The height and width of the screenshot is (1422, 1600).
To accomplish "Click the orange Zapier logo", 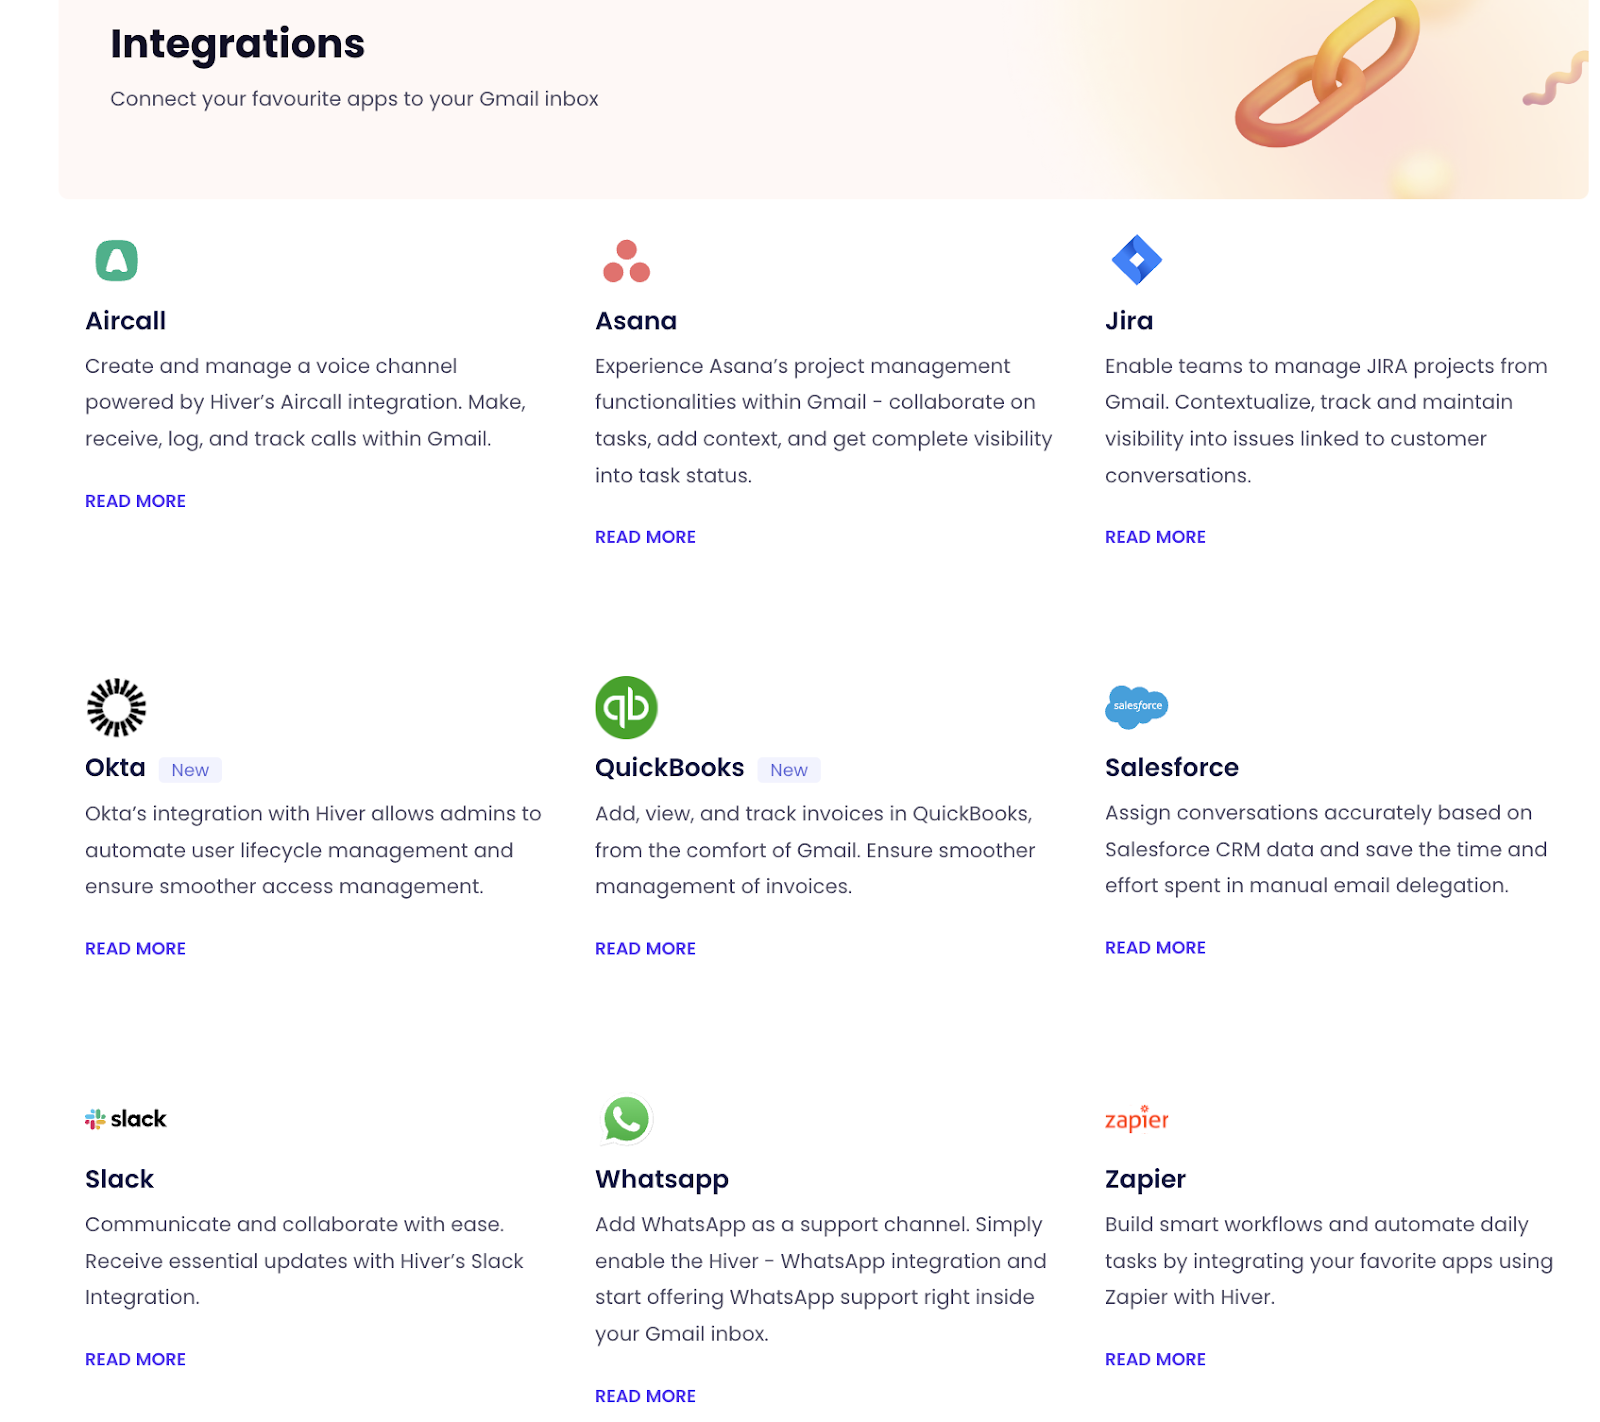I will pyautogui.click(x=1136, y=1118).
